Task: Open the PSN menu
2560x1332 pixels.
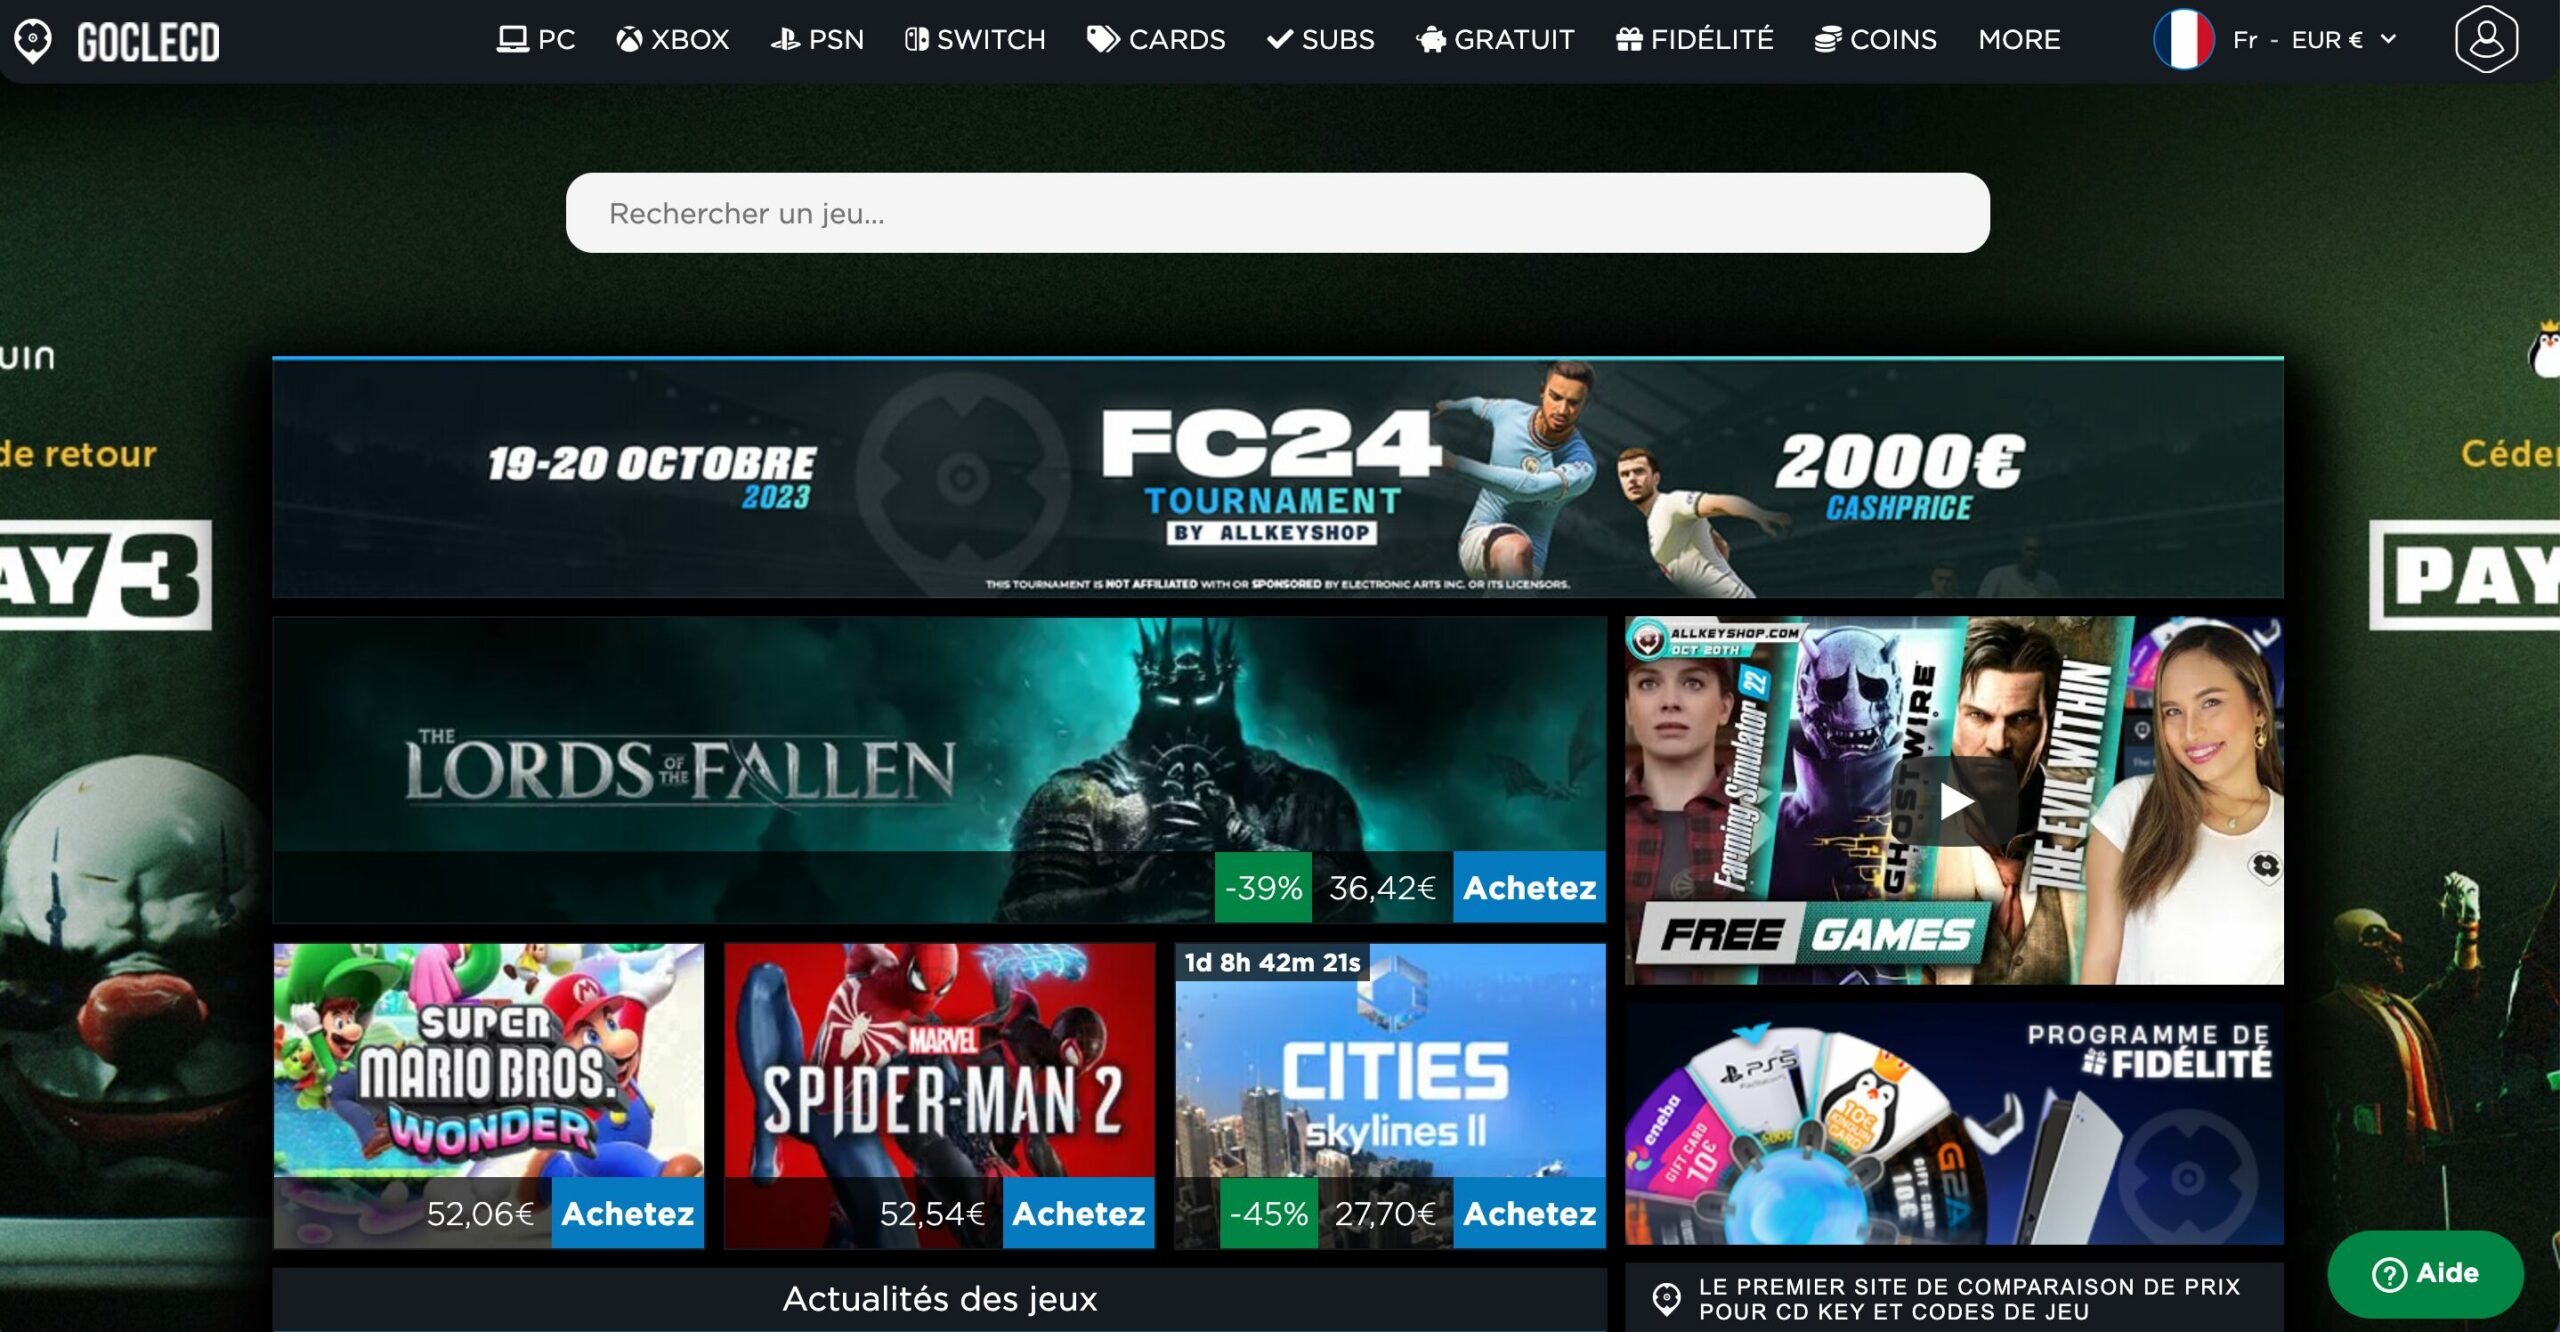Action: click(x=817, y=40)
